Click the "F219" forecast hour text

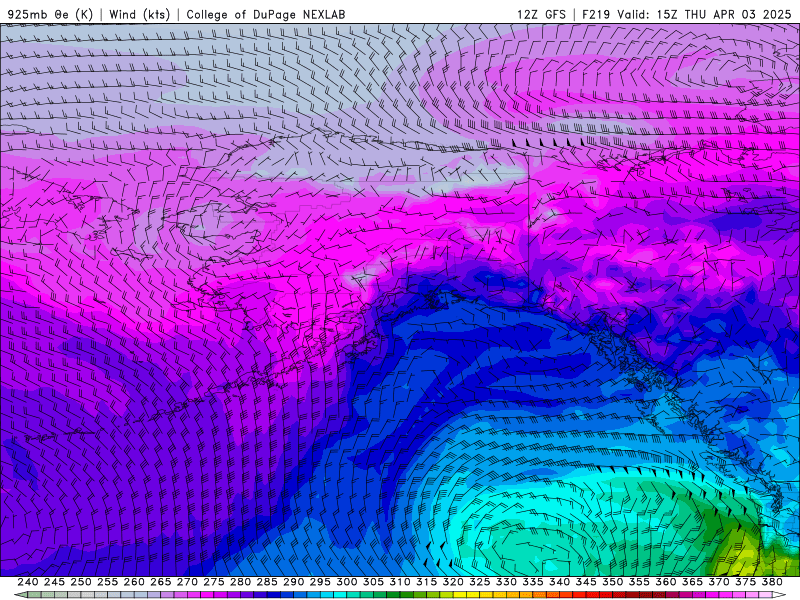597,14
